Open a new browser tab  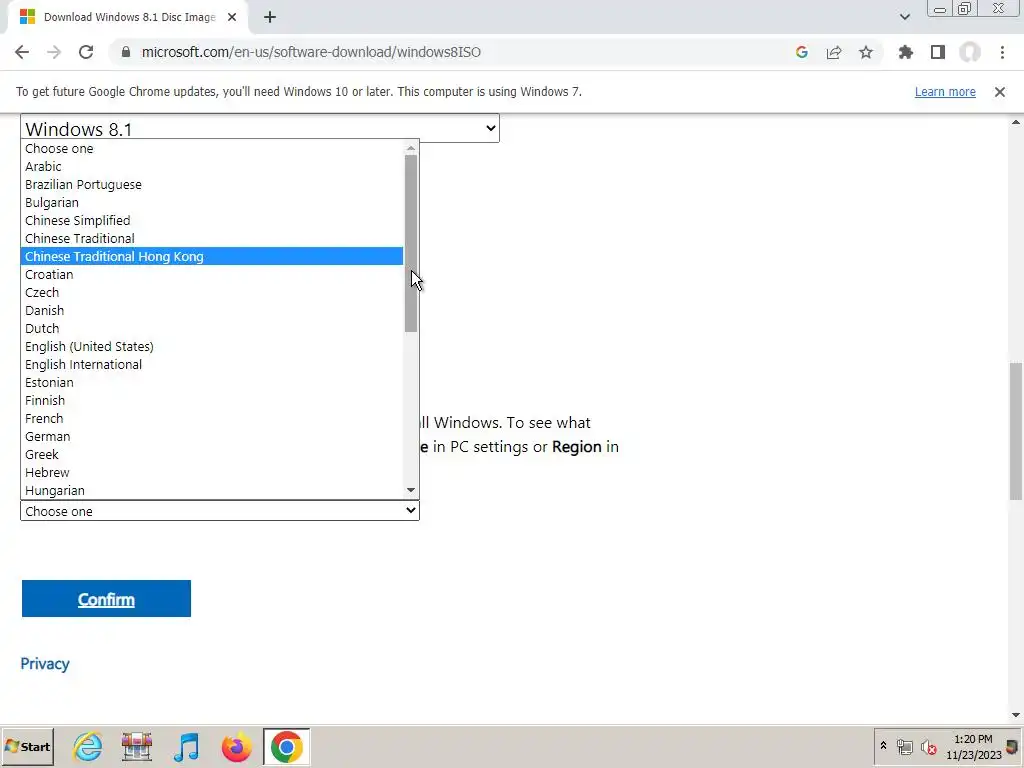(x=270, y=17)
